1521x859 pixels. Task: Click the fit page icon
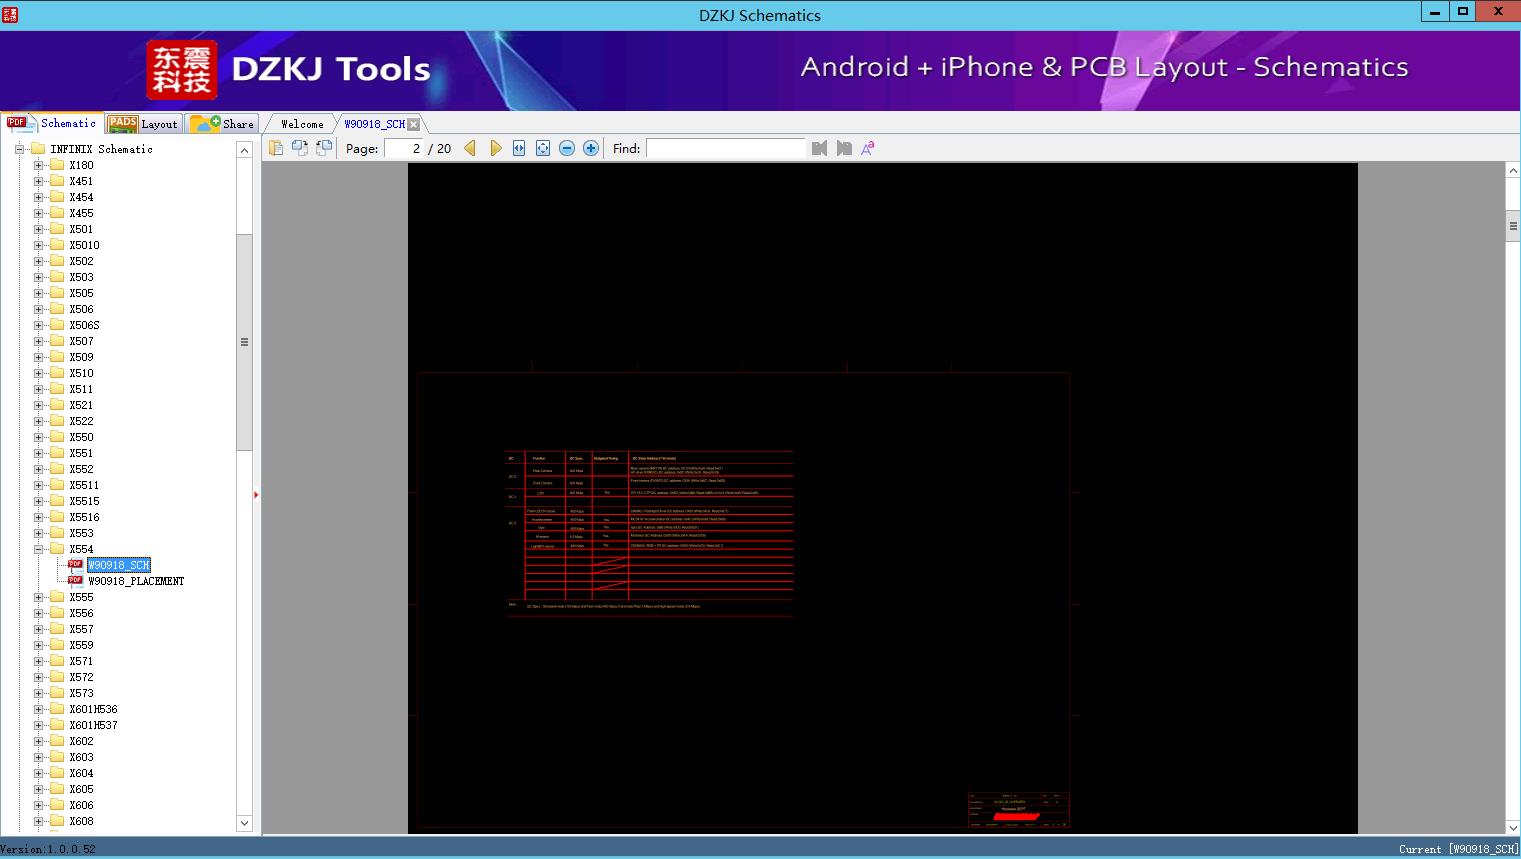pos(543,148)
